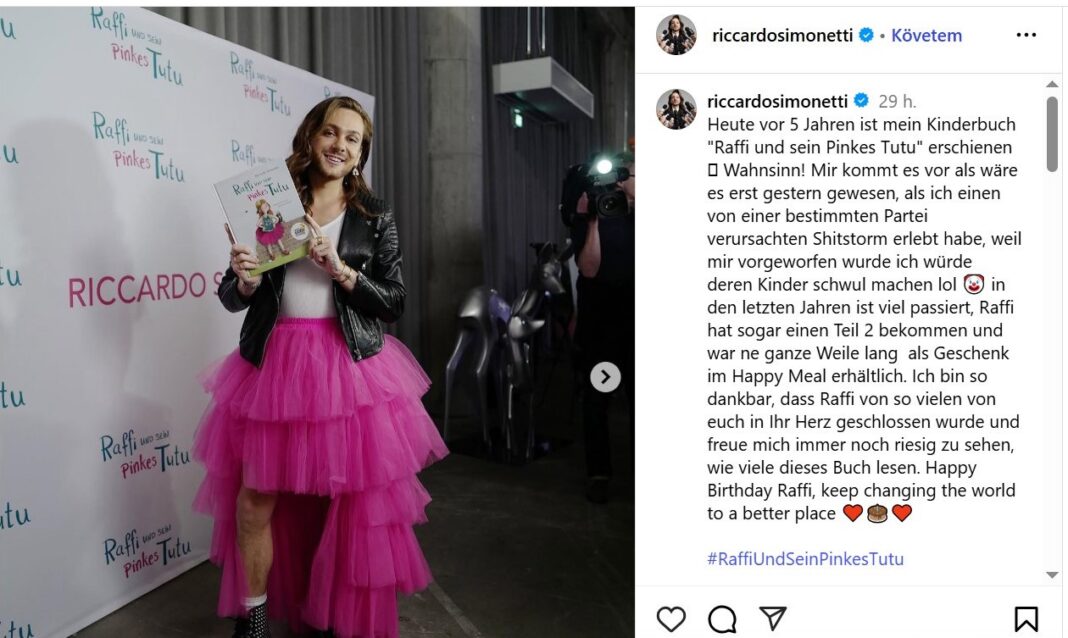Share post using the paper plane icon

tap(773, 618)
